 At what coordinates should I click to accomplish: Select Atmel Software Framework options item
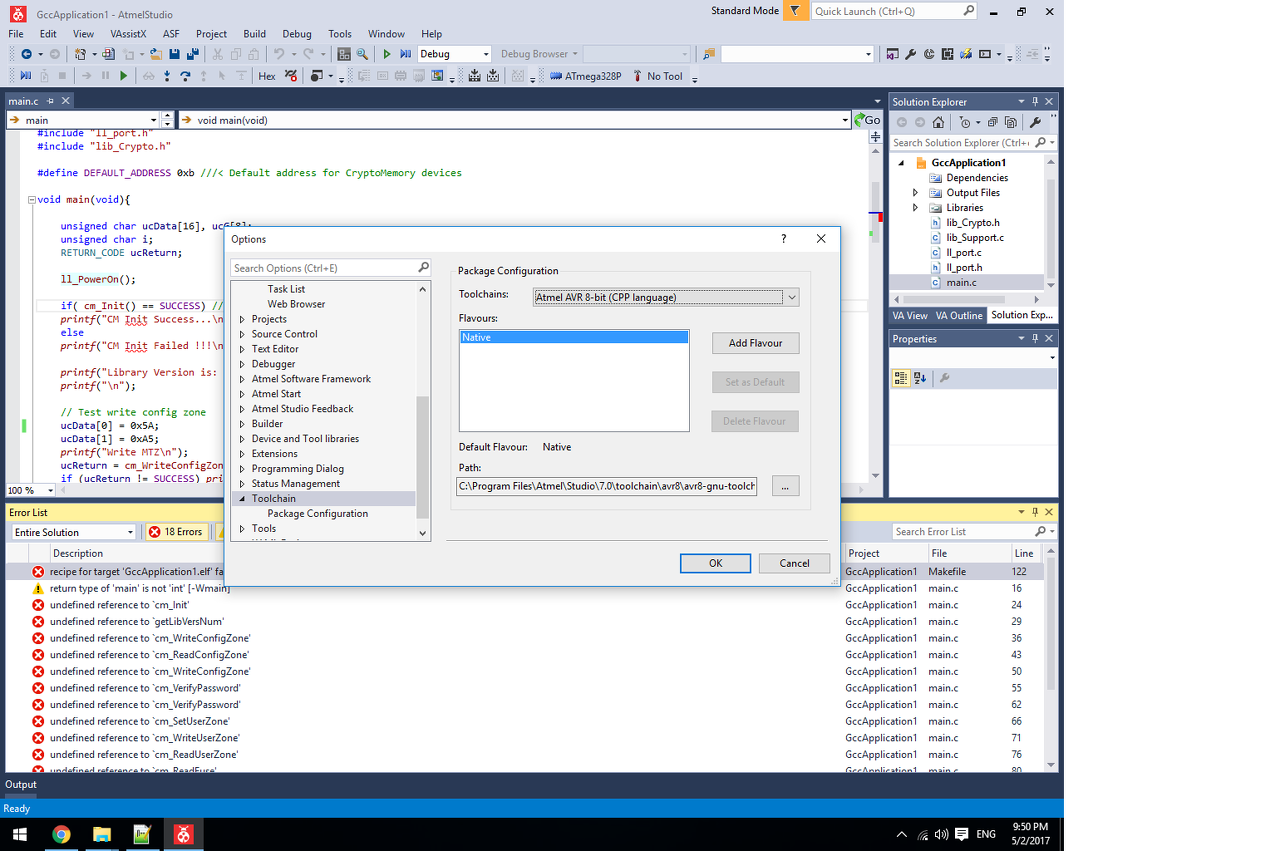(x=311, y=379)
